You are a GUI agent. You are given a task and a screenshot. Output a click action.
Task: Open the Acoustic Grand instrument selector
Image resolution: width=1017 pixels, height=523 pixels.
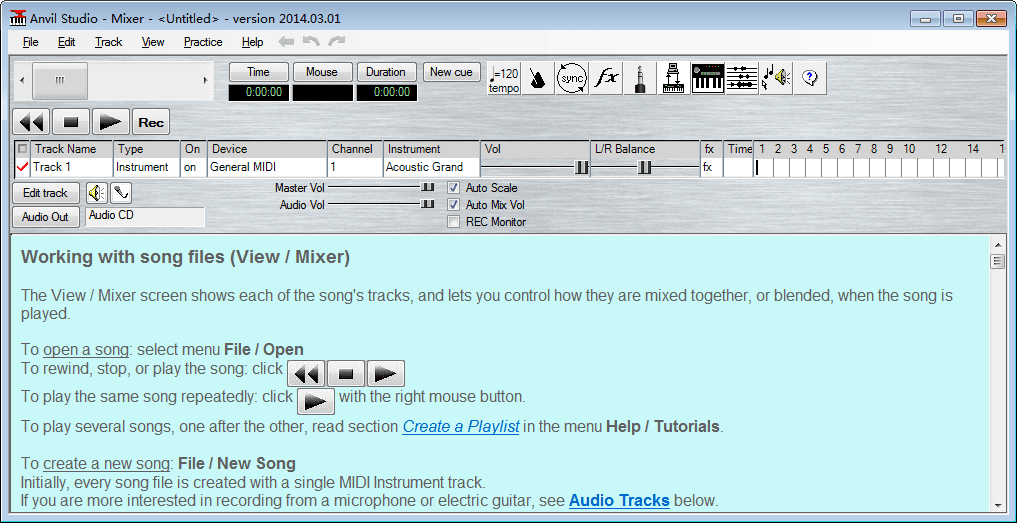pyautogui.click(x=430, y=168)
